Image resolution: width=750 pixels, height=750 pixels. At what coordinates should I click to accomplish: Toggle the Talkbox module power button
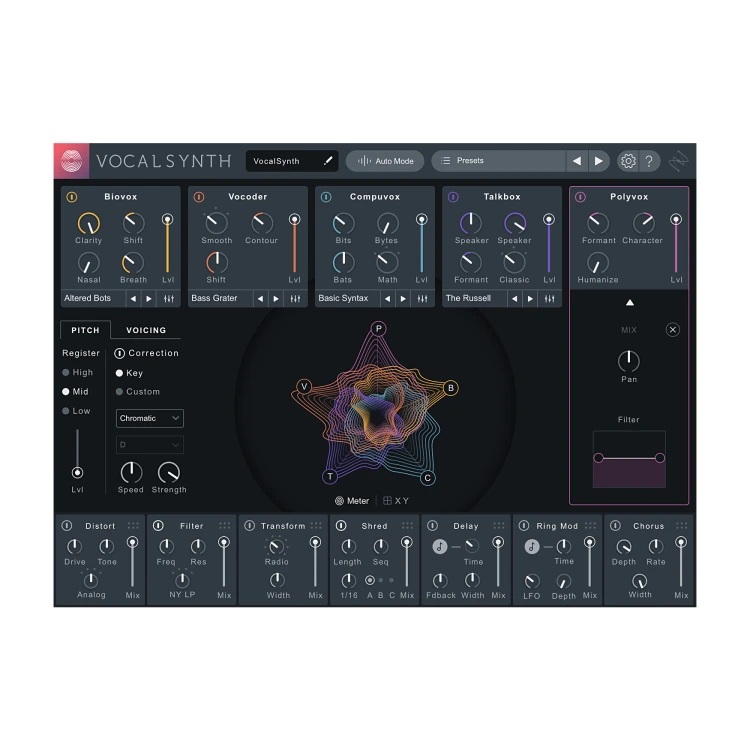pos(453,197)
